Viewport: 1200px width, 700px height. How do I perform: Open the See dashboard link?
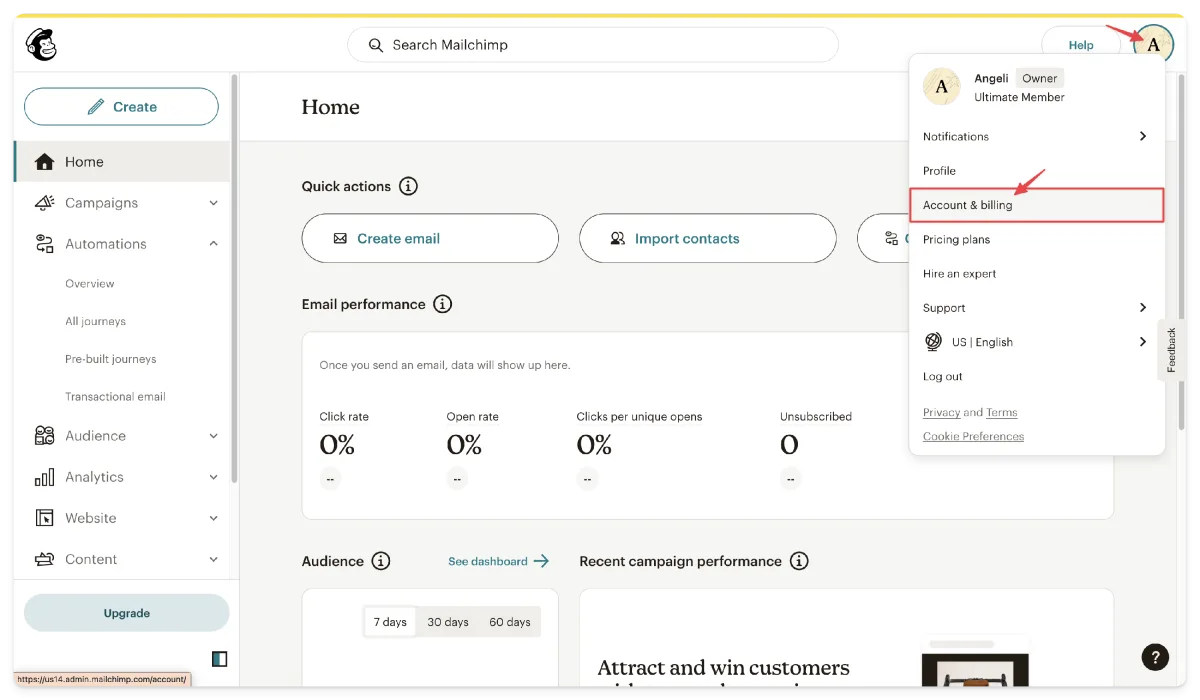click(499, 561)
